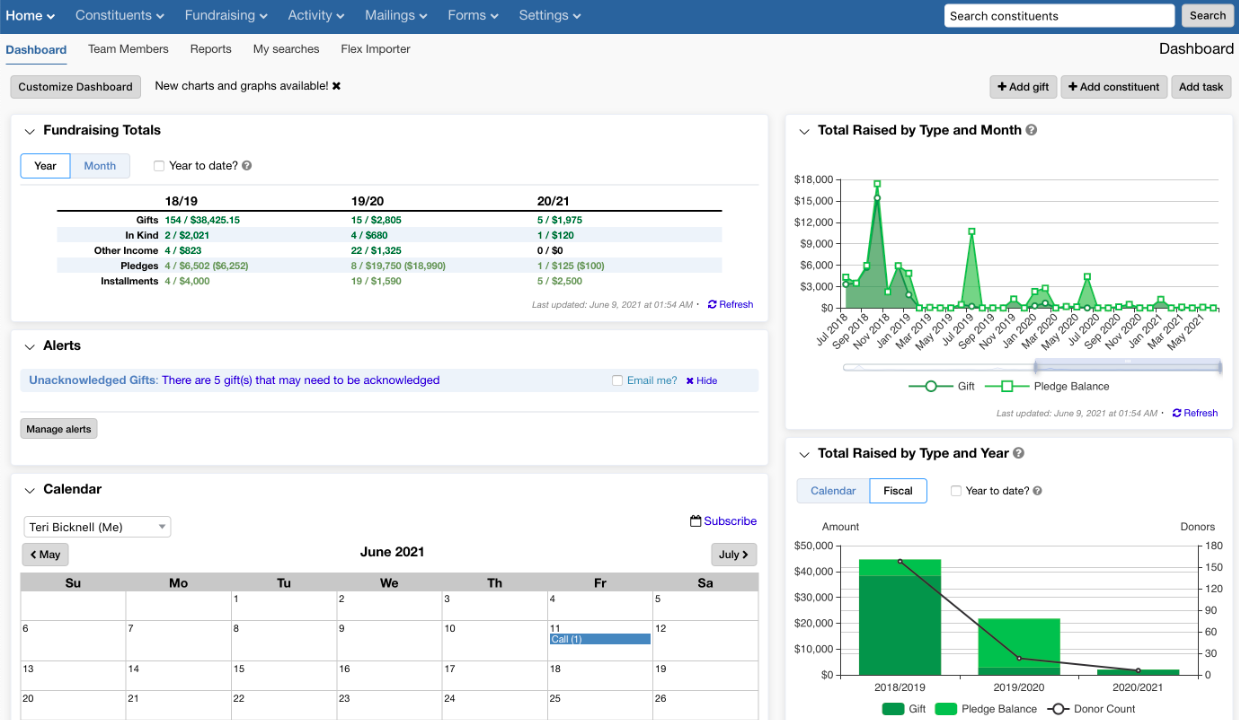Viewport: 1239px width, 720px height.
Task: Dismiss the new charts notification X icon
Action: (x=337, y=86)
